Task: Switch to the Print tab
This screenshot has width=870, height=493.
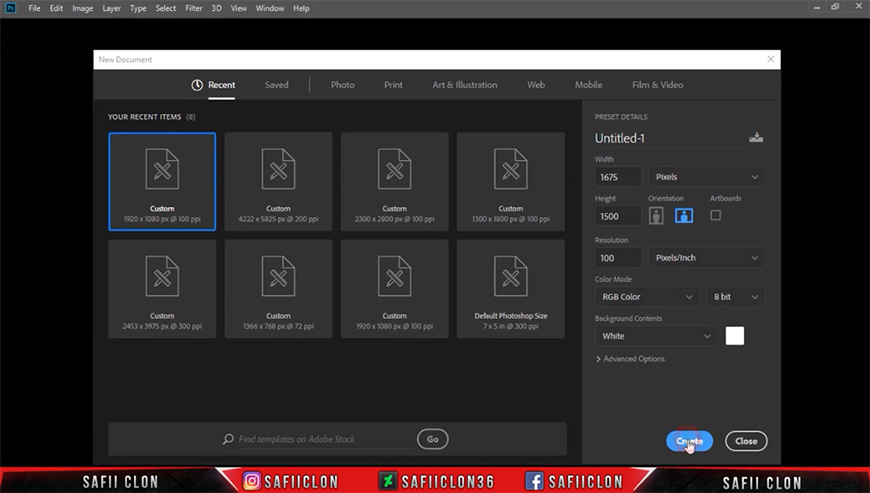Action: coord(393,85)
